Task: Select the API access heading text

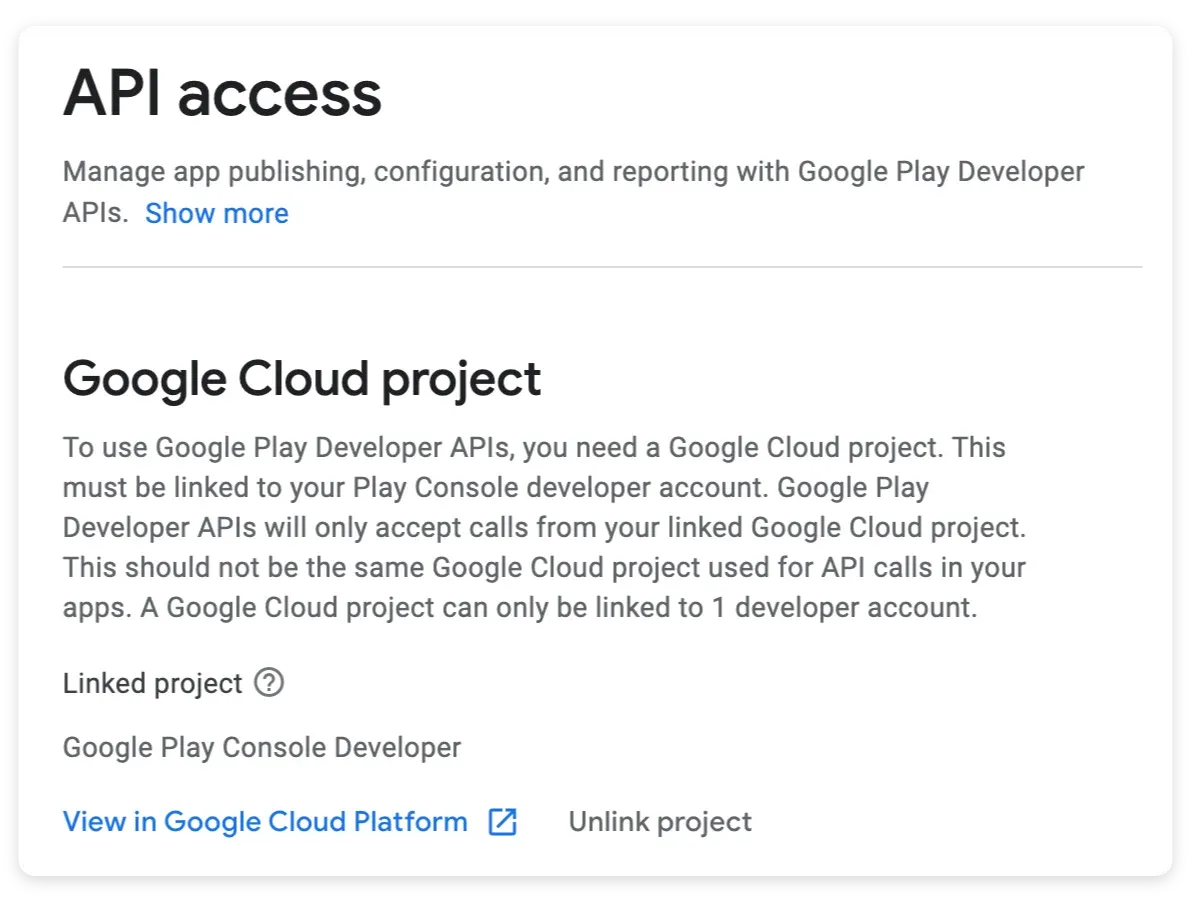Action: [x=222, y=94]
